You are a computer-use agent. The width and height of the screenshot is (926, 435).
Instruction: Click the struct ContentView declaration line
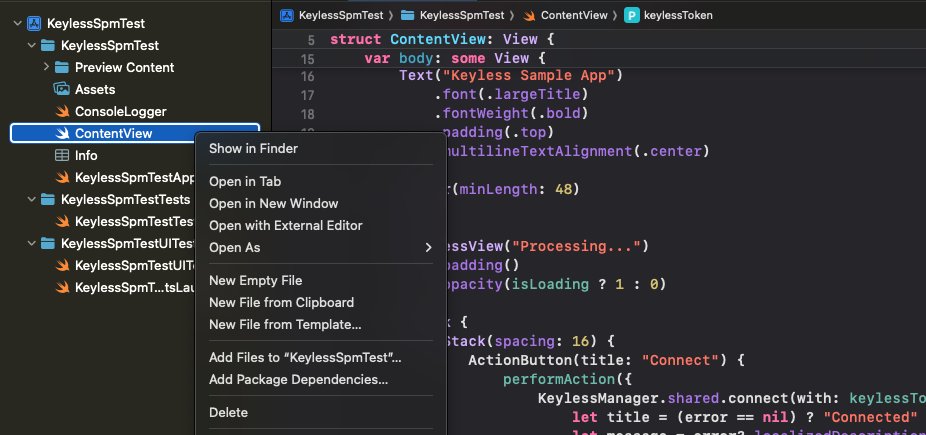442,40
